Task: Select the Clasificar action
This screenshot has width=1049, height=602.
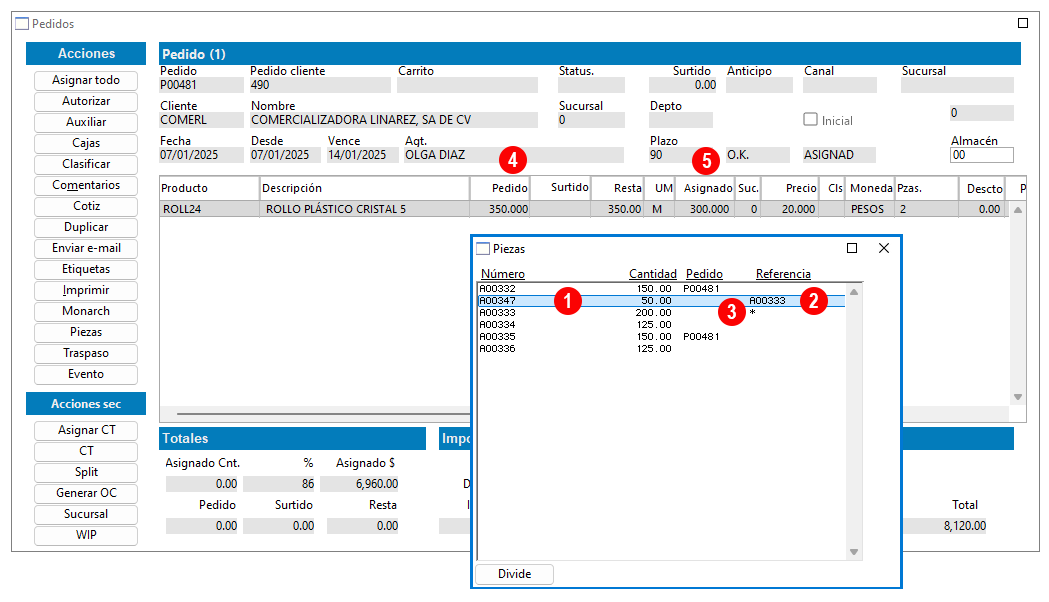Action: 86,164
